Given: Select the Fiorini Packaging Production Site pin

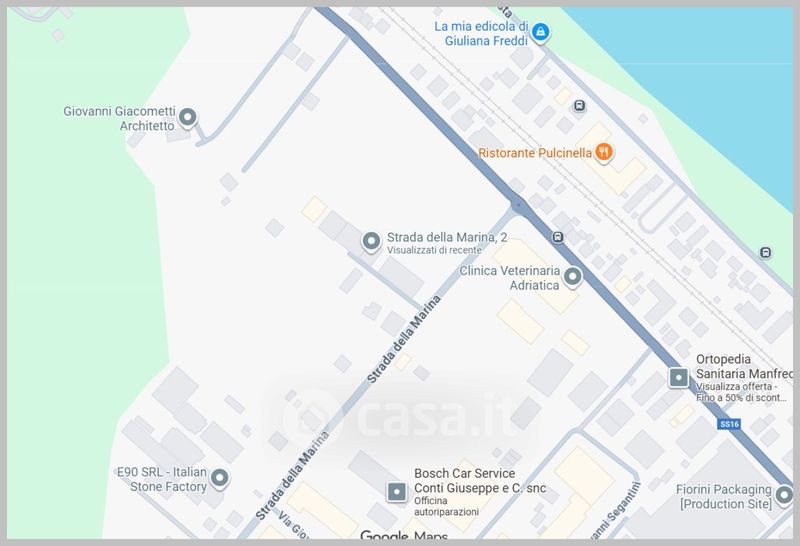Looking at the screenshot, I should pyautogui.click(x=784, y=494).
